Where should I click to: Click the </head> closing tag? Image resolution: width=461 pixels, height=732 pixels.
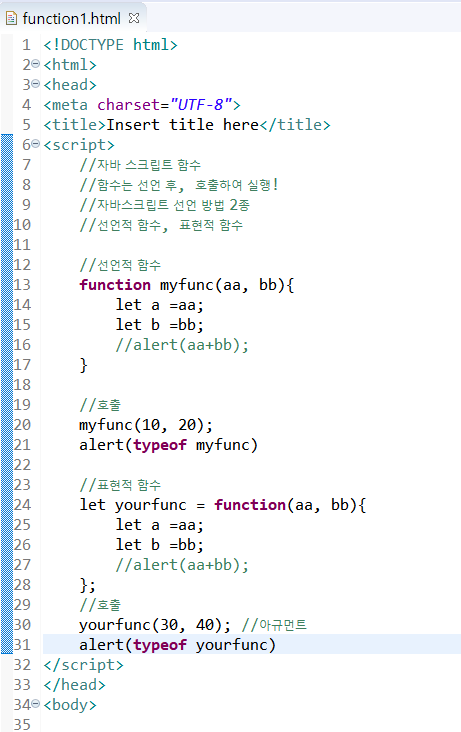point(75,685)
